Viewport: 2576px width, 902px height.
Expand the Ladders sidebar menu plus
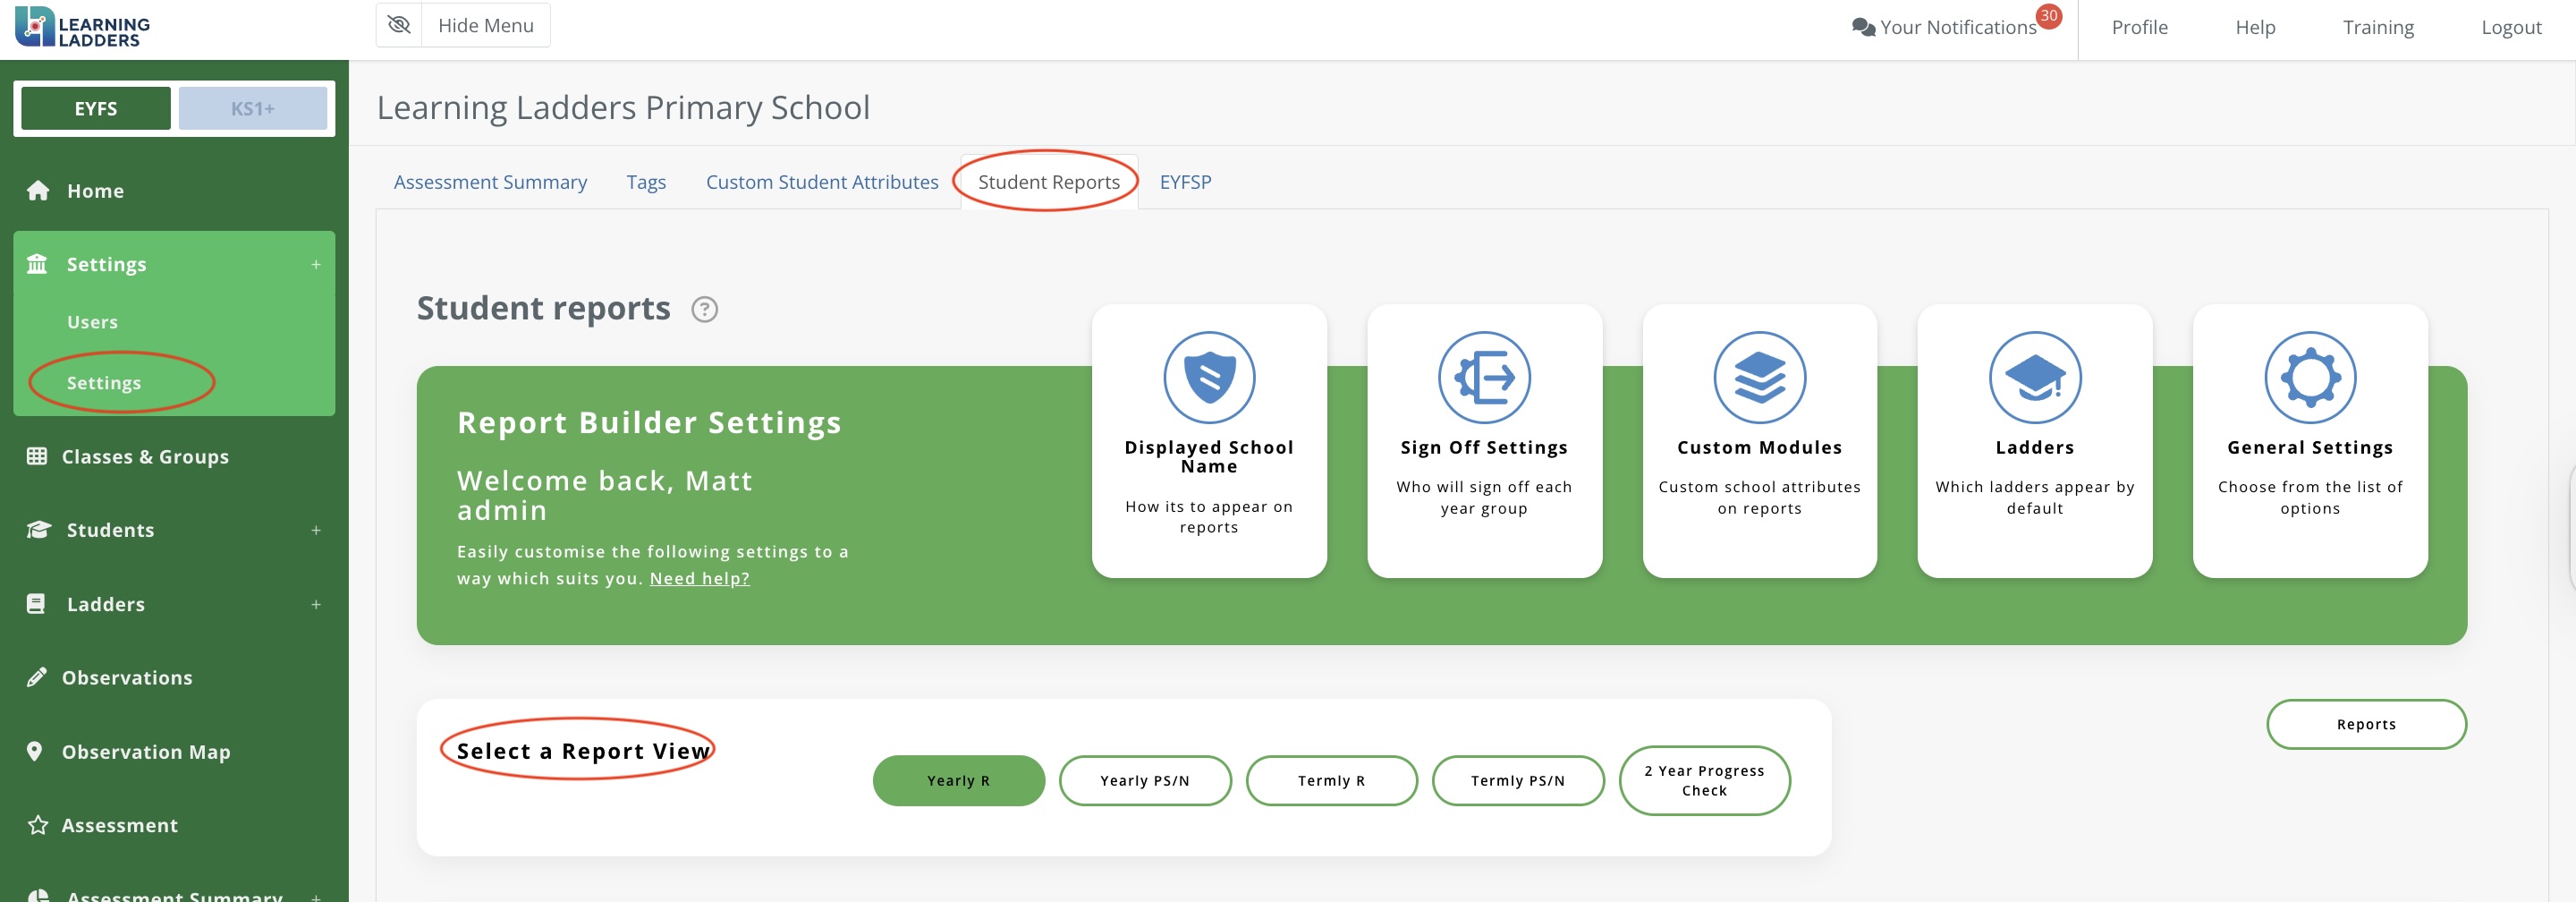click(315, 604)
